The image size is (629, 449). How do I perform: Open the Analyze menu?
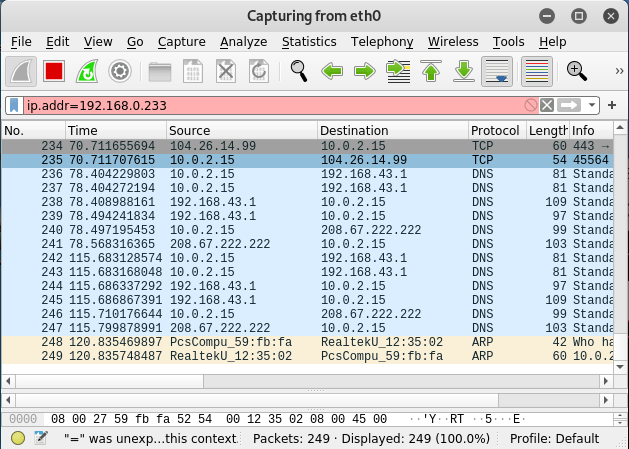[x=243, y=42]
